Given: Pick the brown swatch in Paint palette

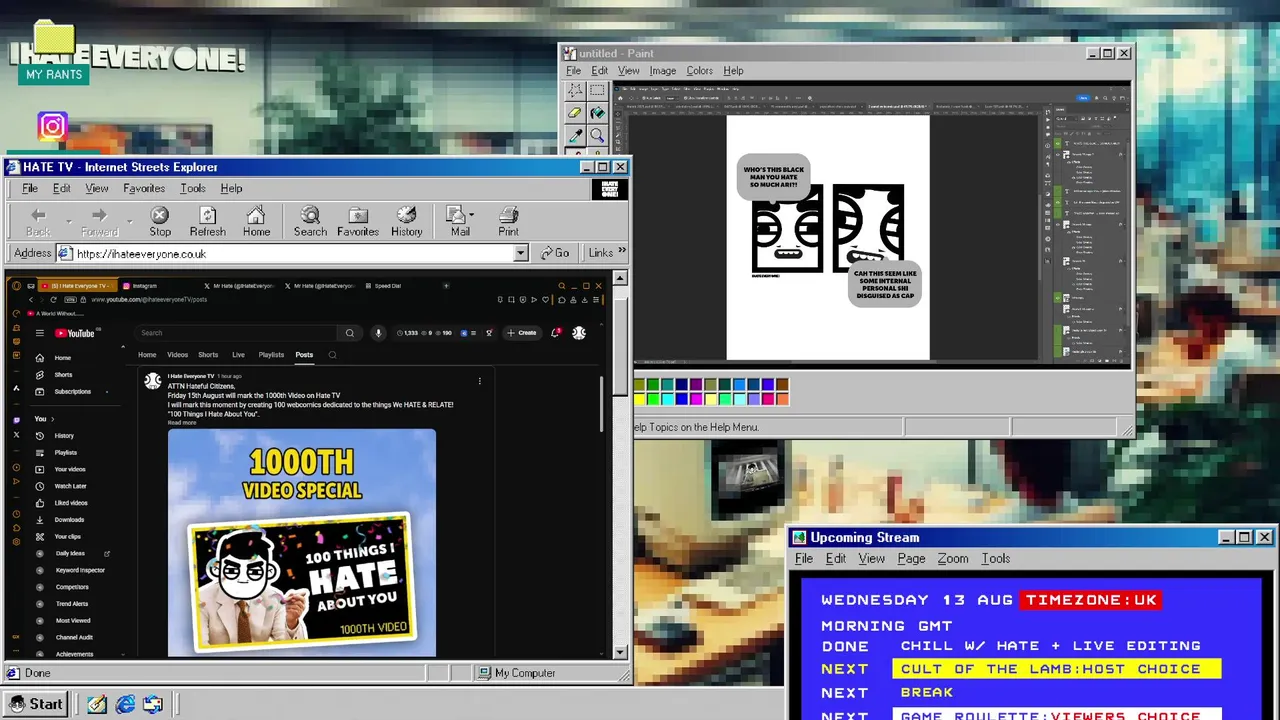Looking at the screenshot, I should 782,385.
